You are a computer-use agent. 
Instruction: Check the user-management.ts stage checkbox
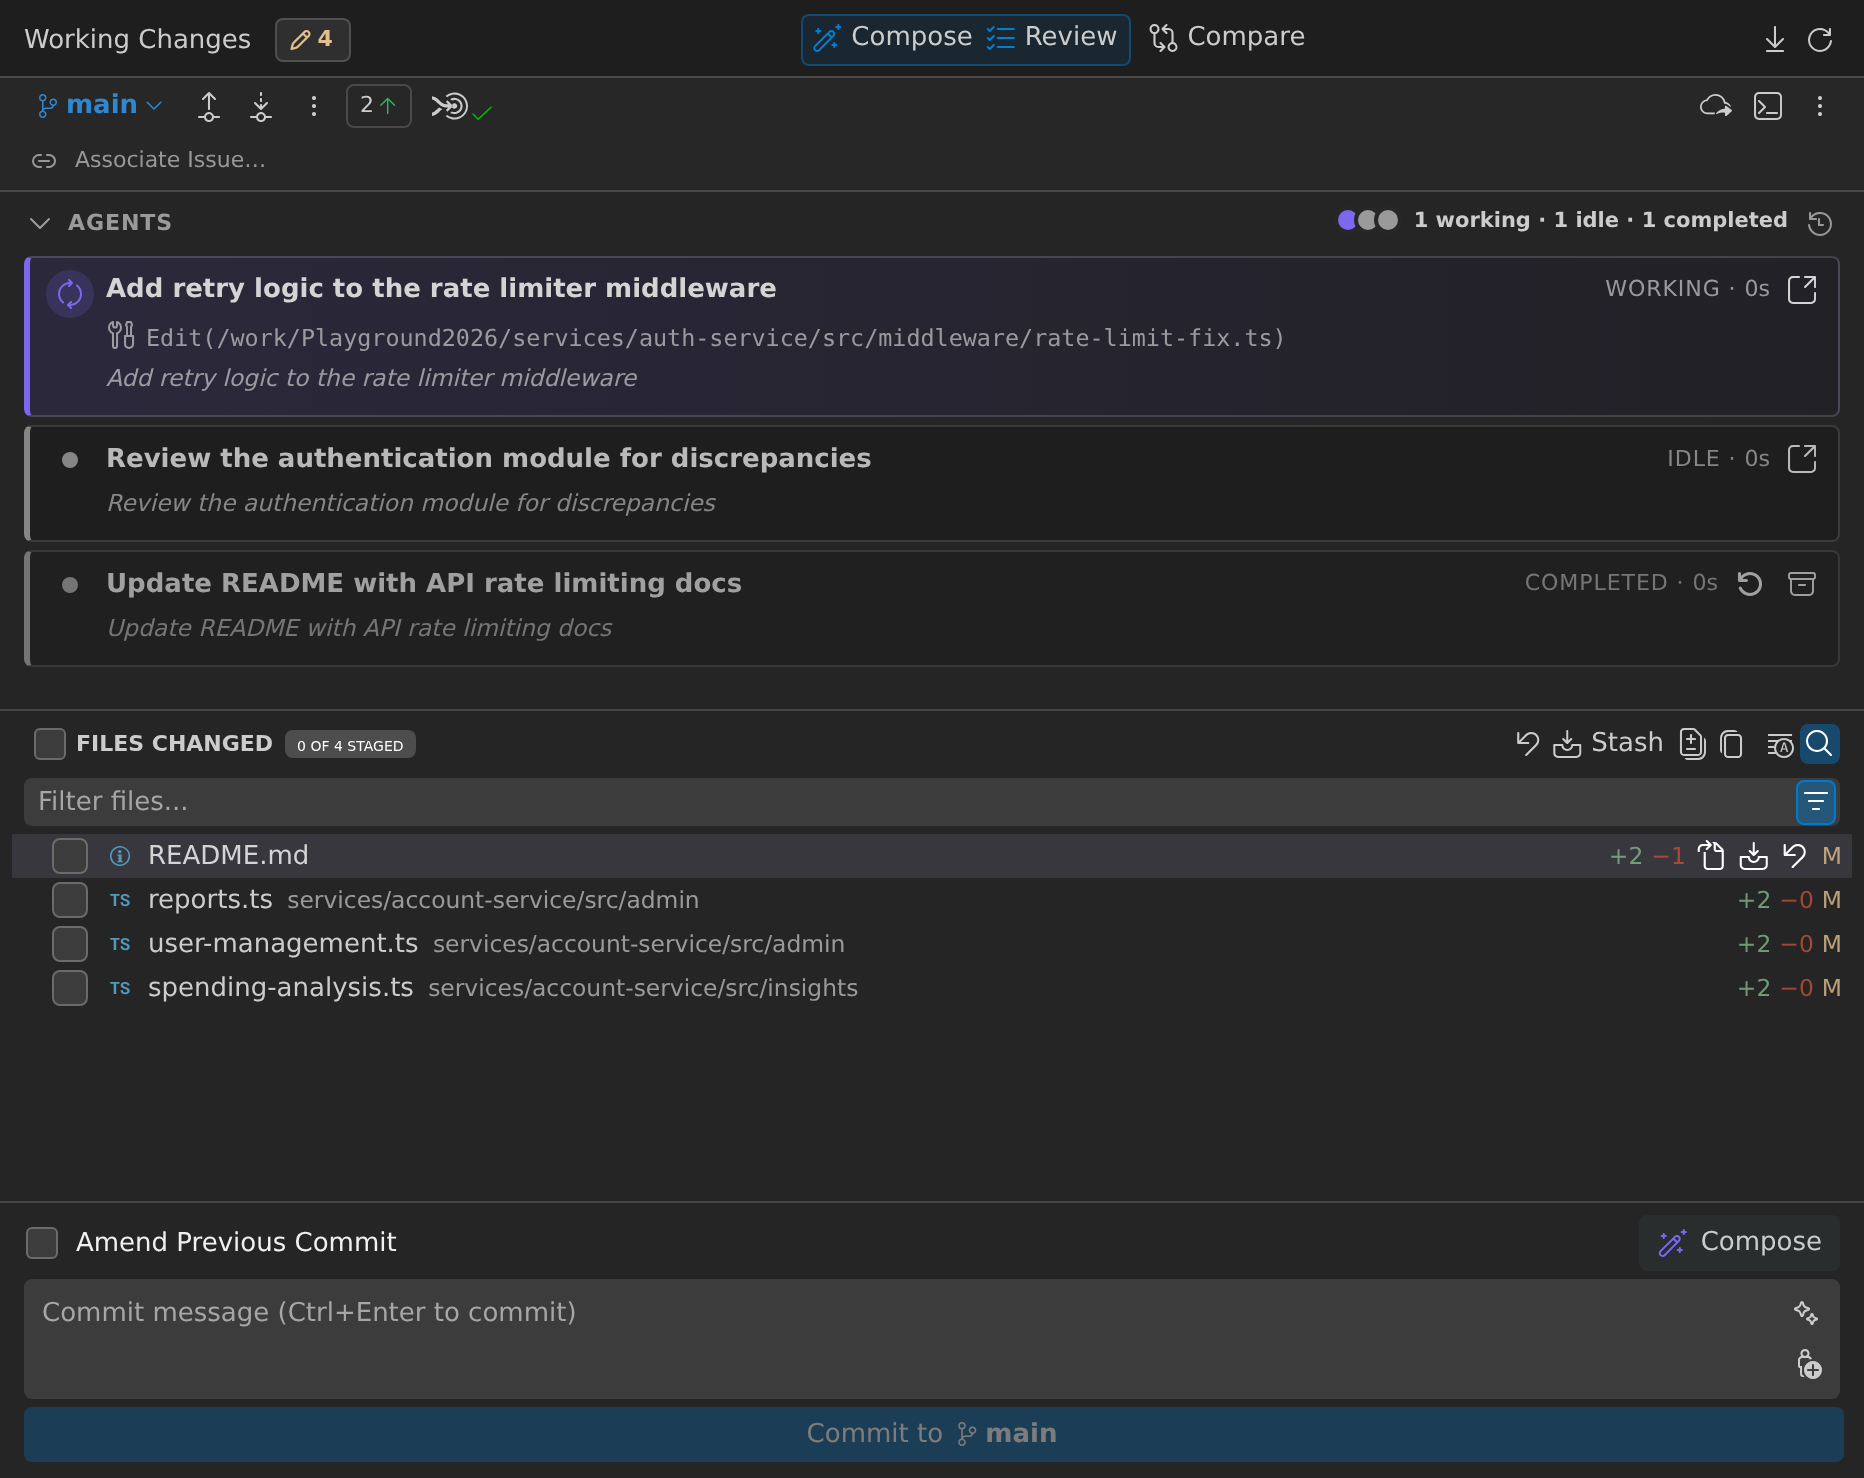(x=70, y=944)
